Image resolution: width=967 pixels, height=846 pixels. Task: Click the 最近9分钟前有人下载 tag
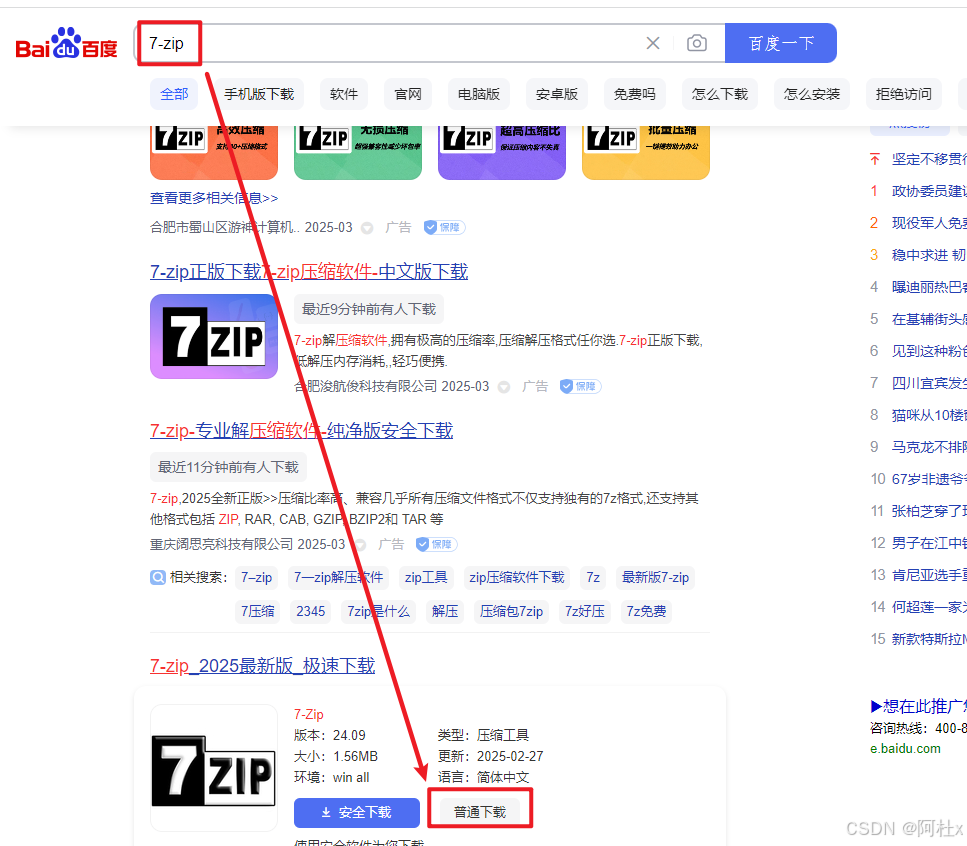(369, 309)
